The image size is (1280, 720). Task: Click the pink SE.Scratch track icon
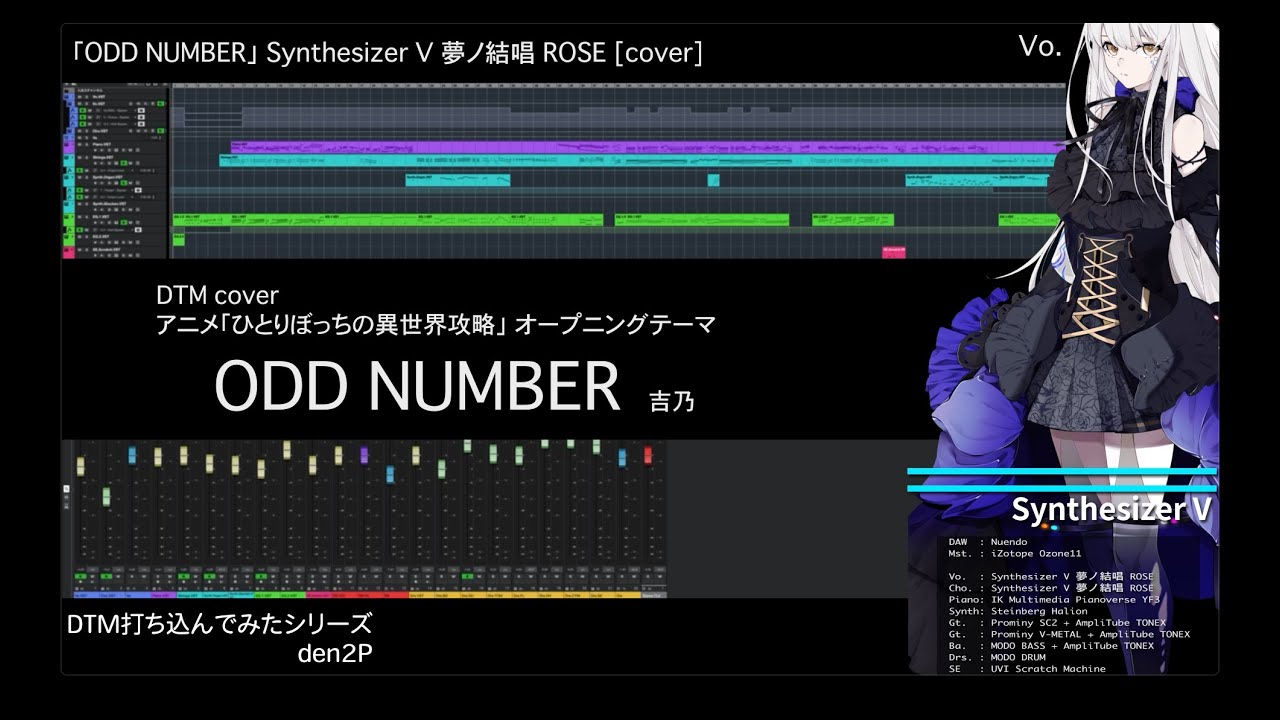69,250
